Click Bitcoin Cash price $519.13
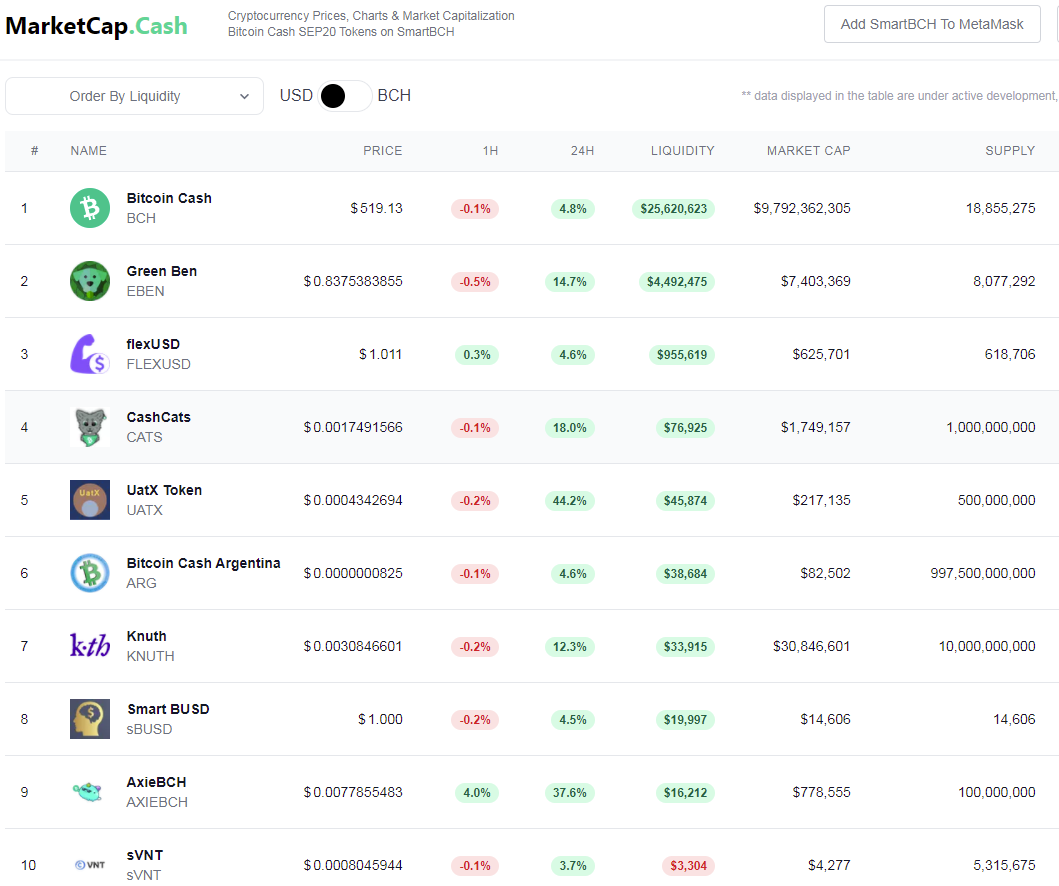 click(376, 208)
